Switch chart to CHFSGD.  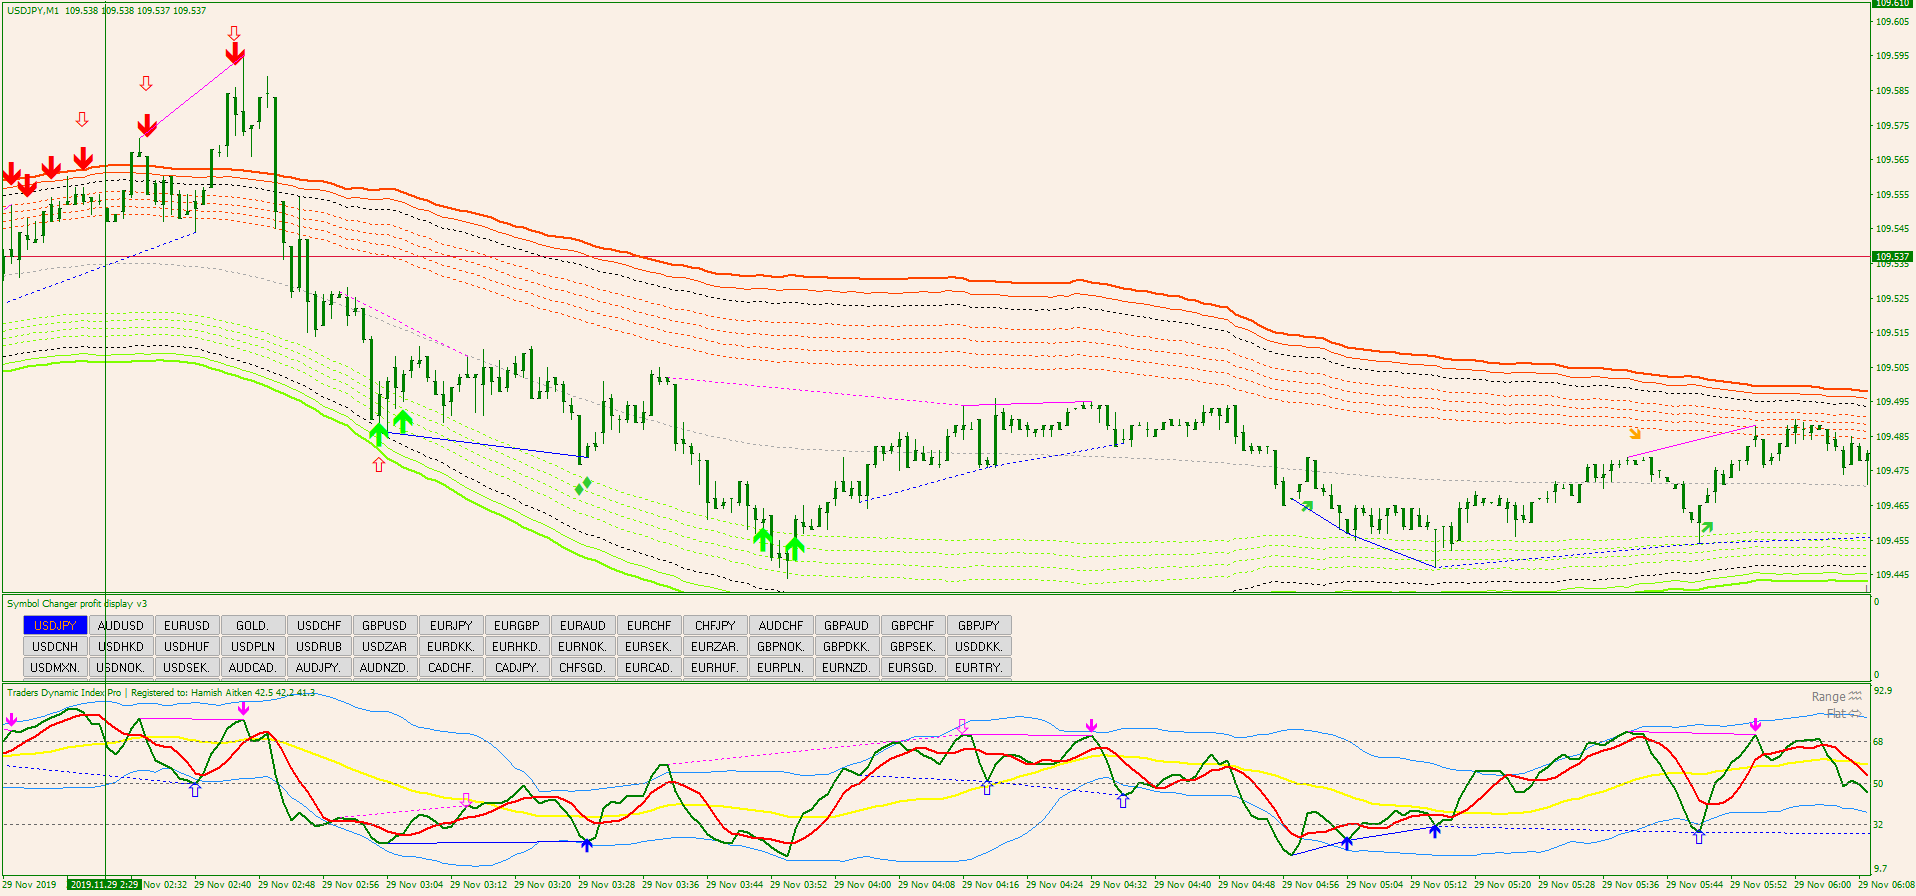583,667
